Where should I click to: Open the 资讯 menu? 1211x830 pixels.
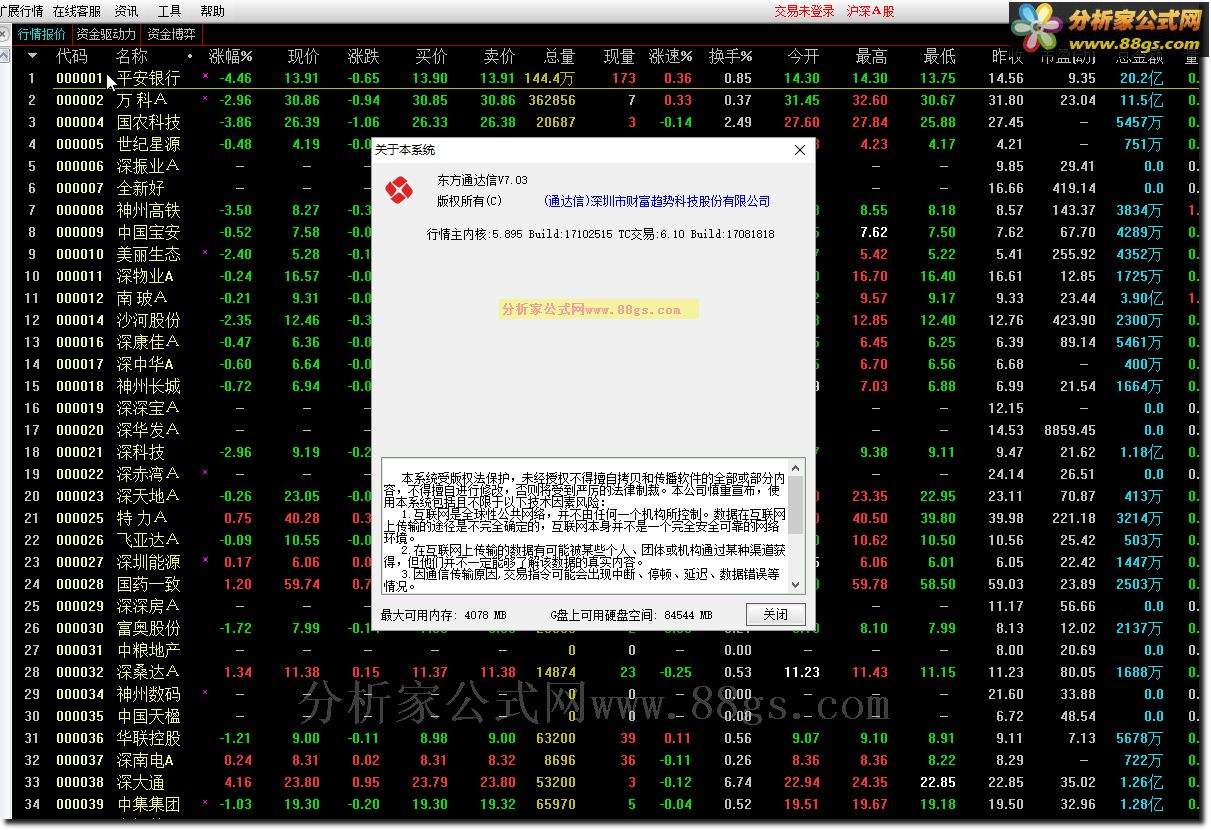click(x=127, y=11)
